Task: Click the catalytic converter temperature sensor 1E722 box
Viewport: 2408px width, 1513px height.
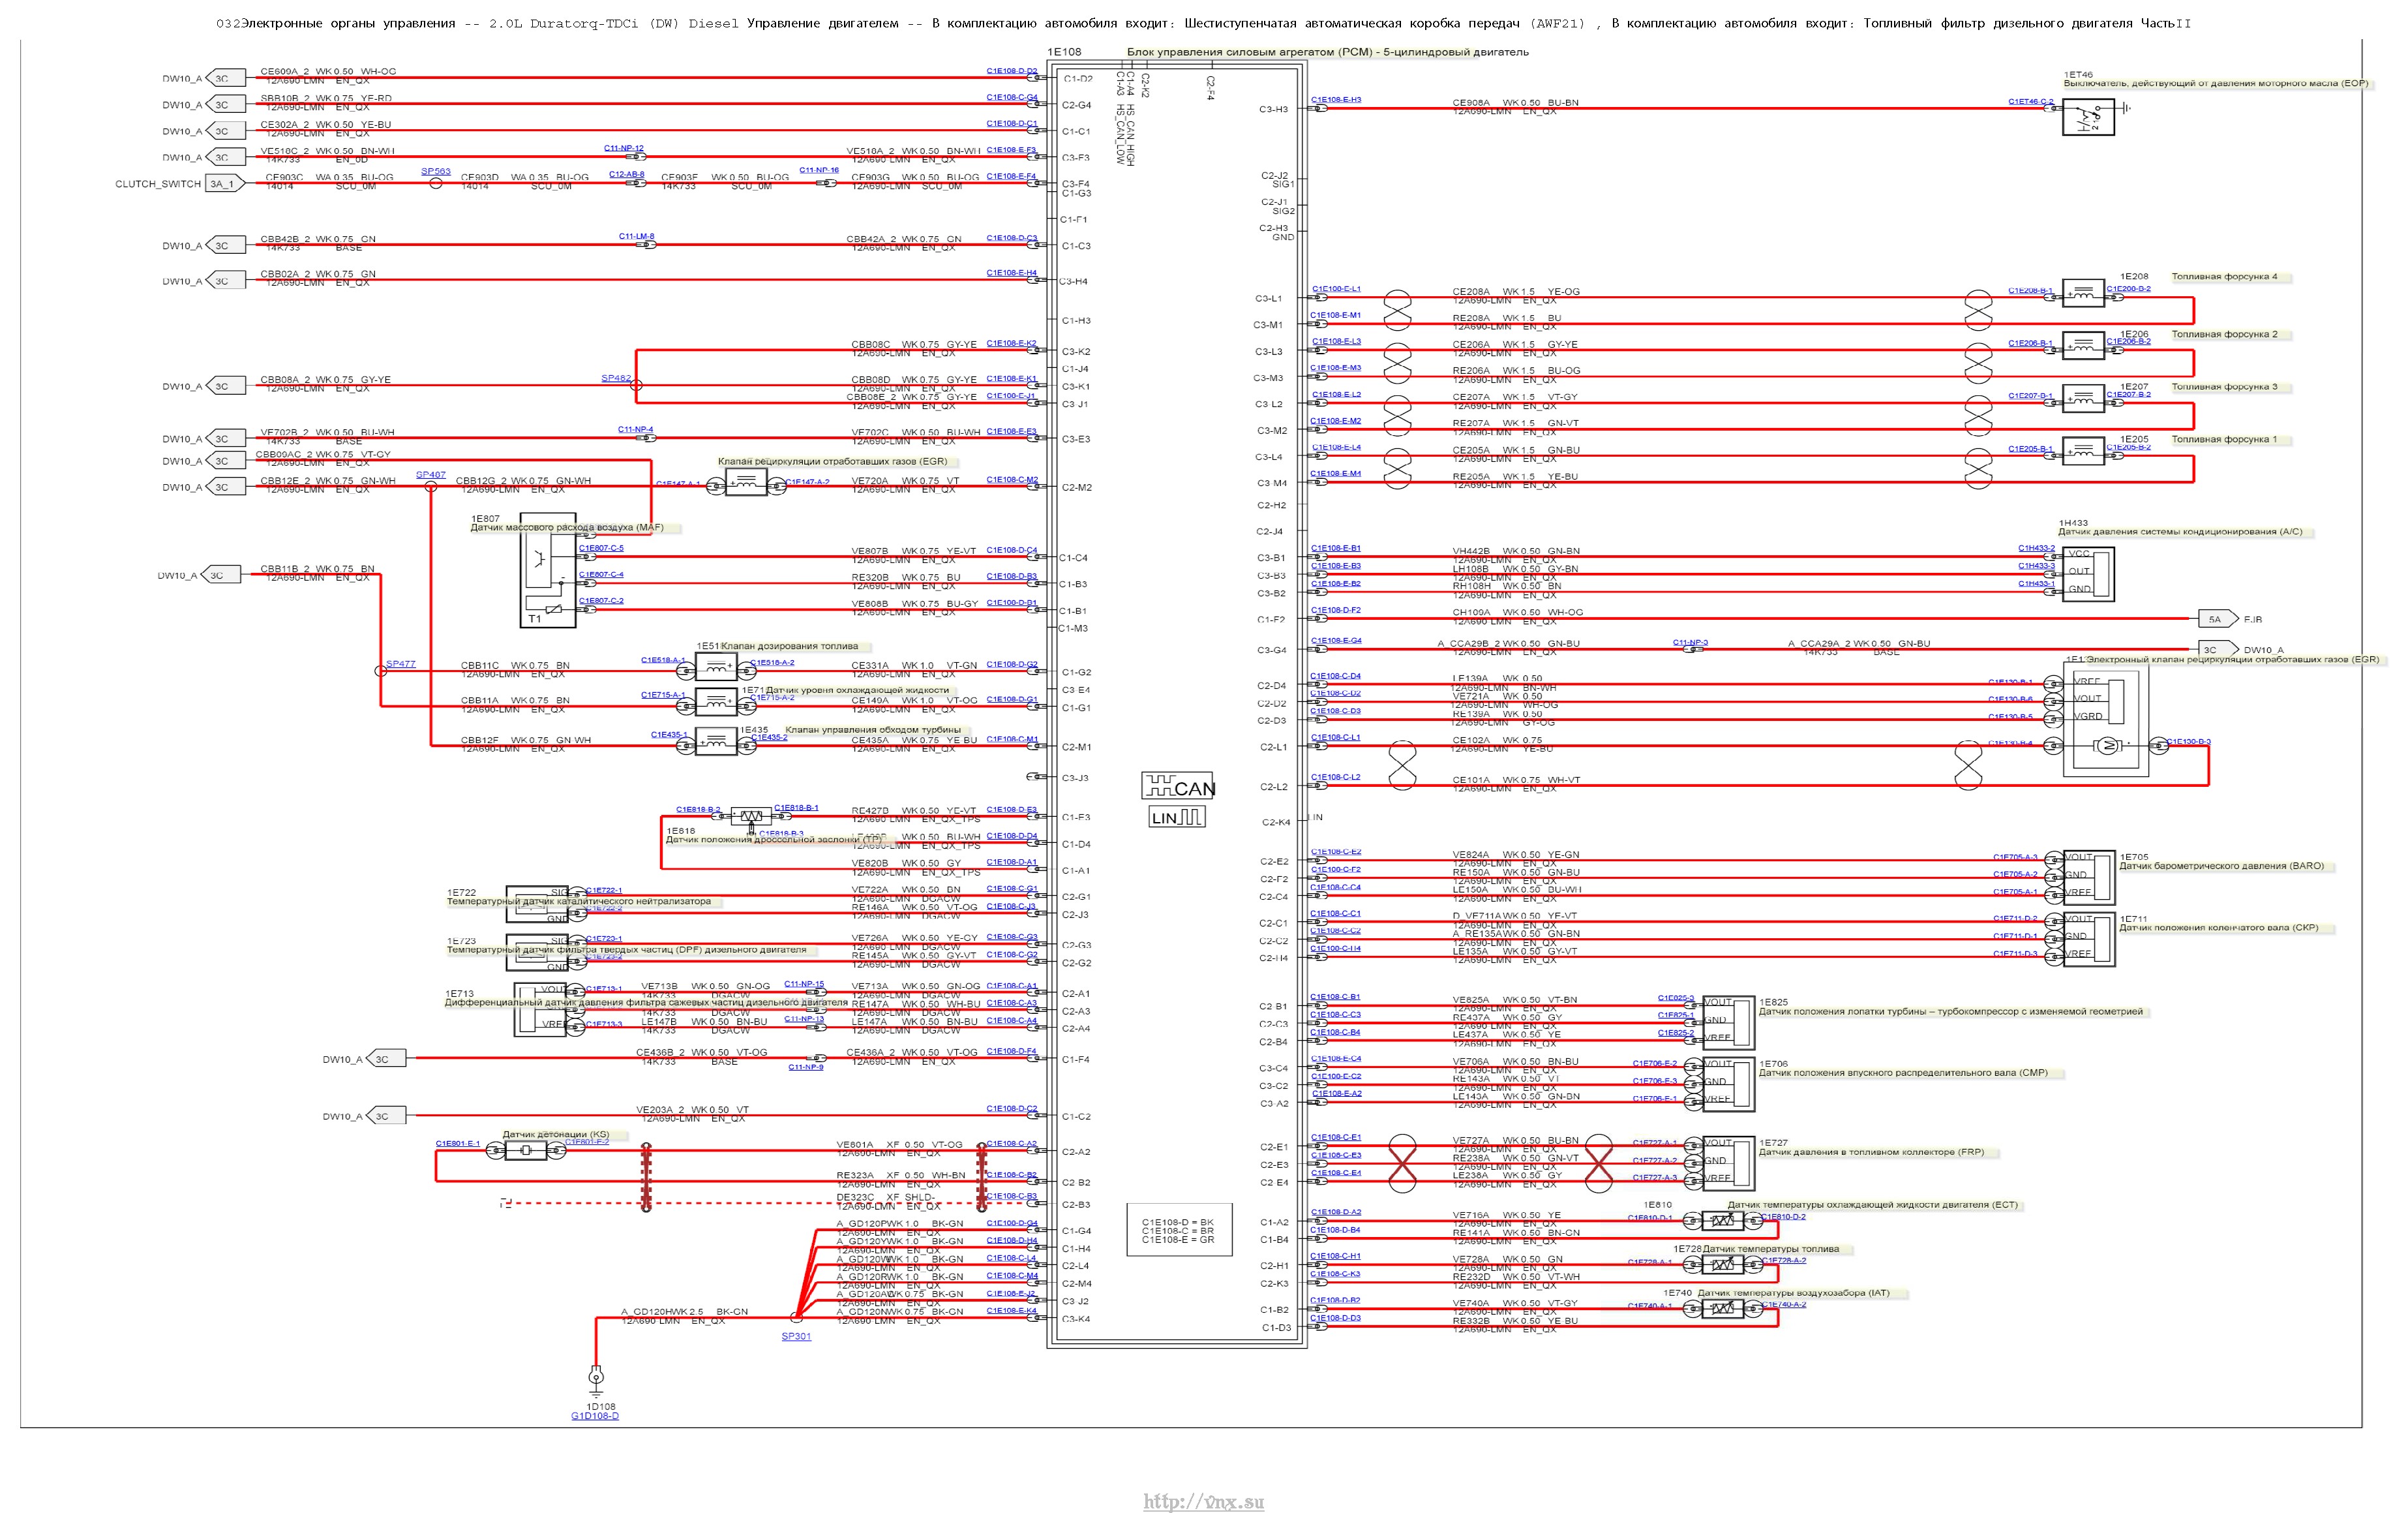Action: [538, 904]
